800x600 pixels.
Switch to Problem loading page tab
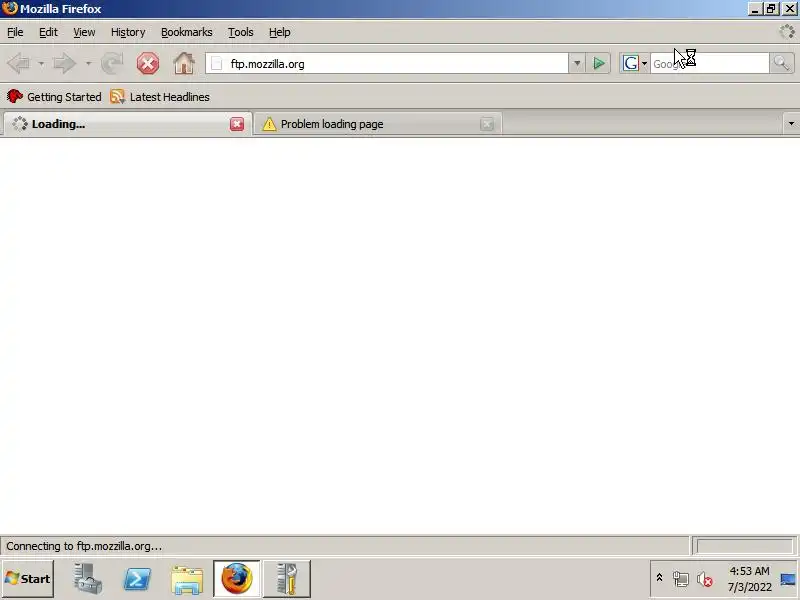coord(378,124)
